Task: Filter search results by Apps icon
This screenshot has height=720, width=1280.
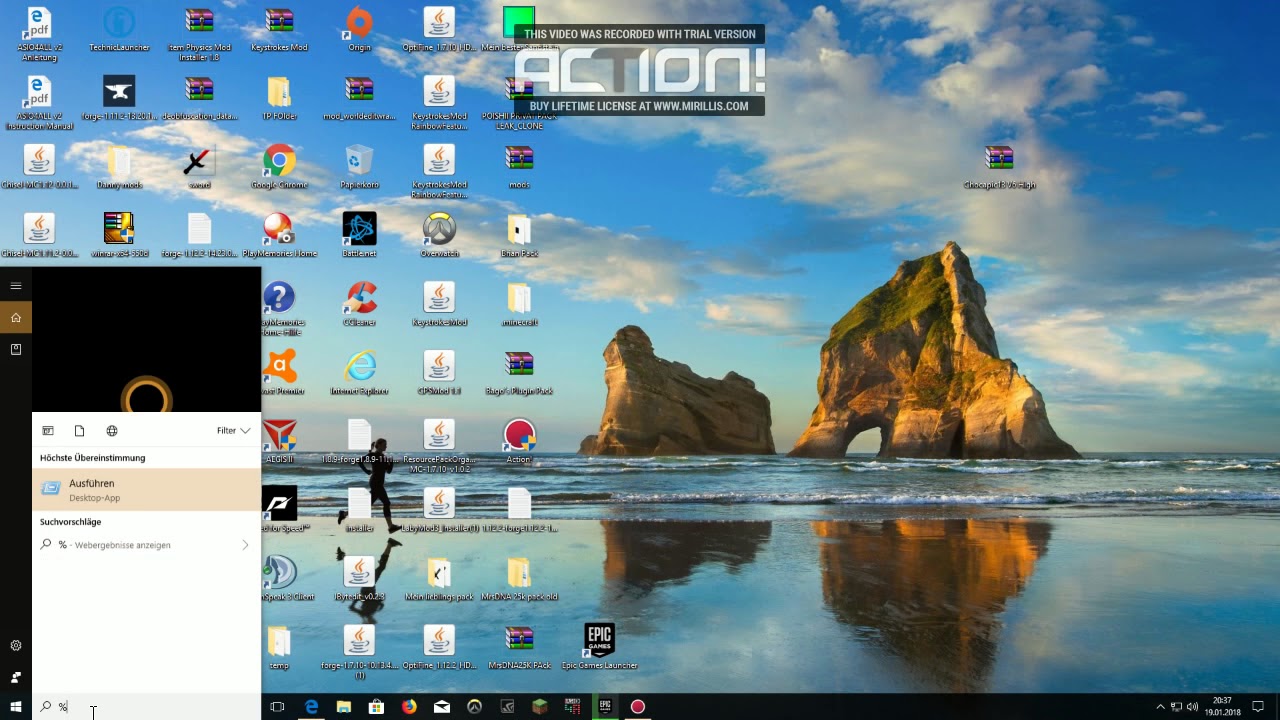Action: (47, 431)
